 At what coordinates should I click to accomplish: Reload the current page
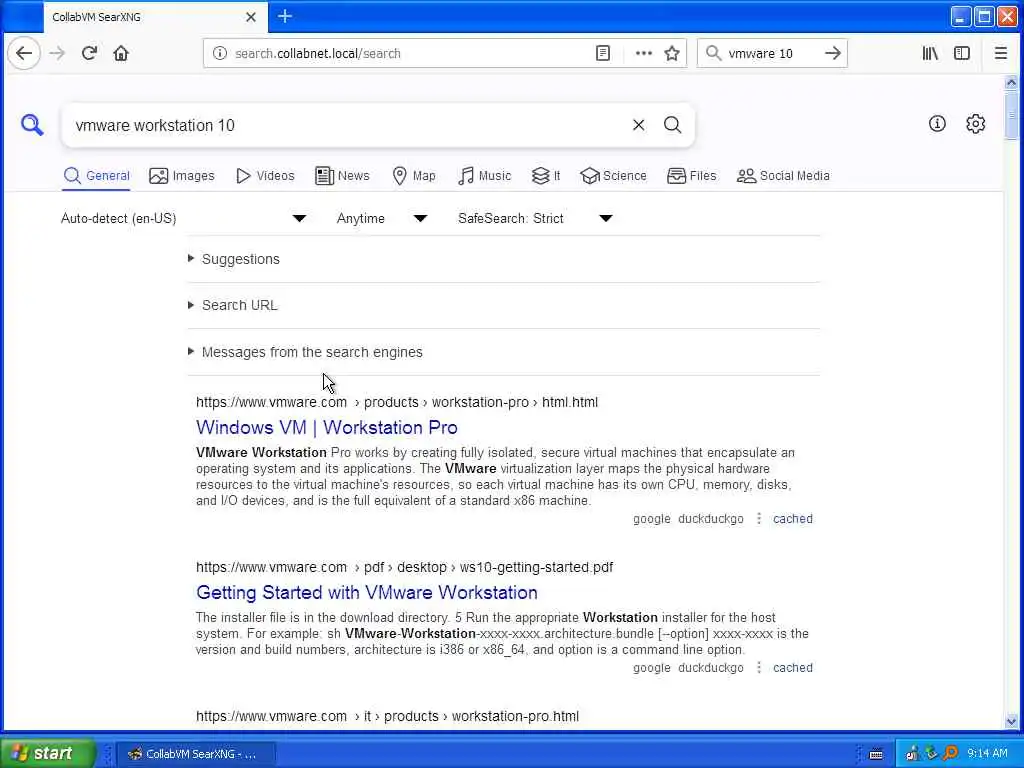click(x=89, y=54)
